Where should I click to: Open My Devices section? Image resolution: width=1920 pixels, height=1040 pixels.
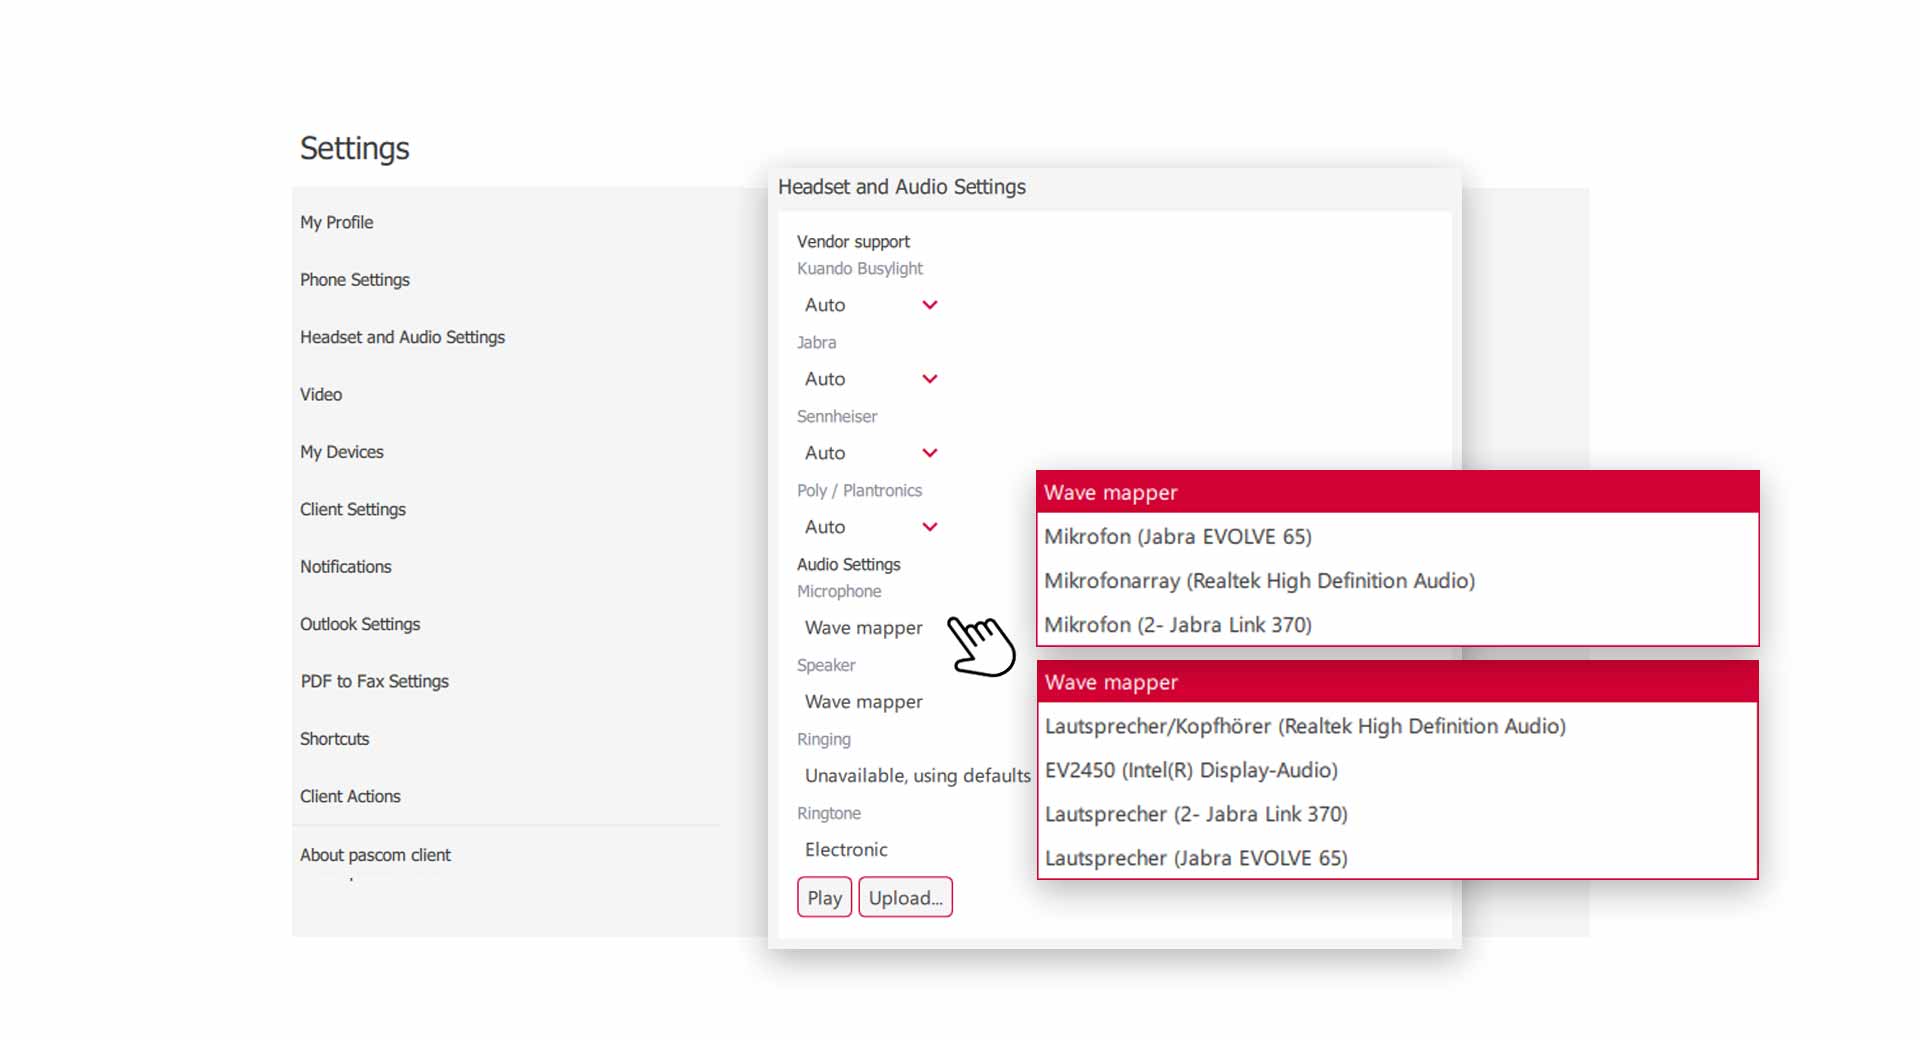[x=342, y=452]
